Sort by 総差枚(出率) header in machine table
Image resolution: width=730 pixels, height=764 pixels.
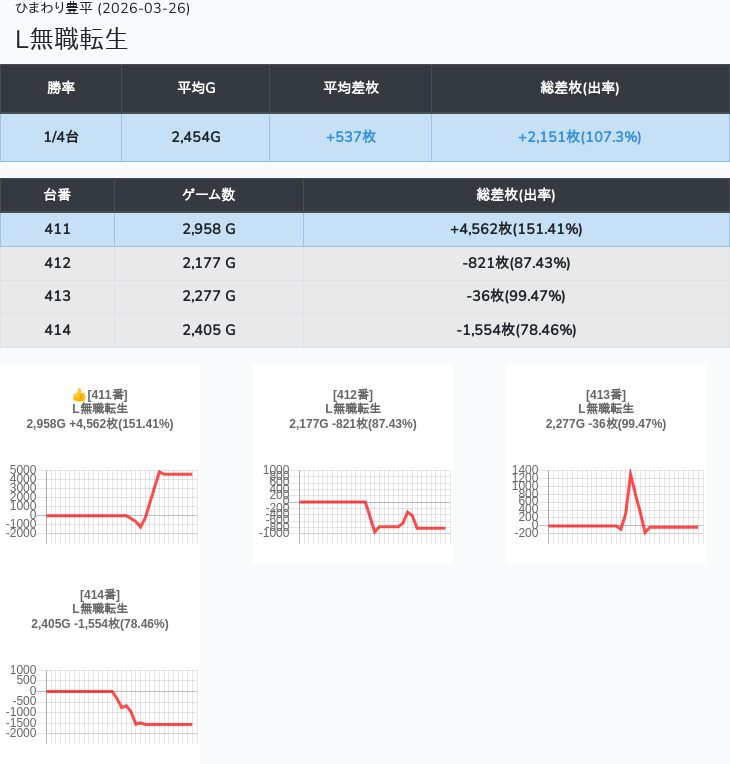pos(516,195)
